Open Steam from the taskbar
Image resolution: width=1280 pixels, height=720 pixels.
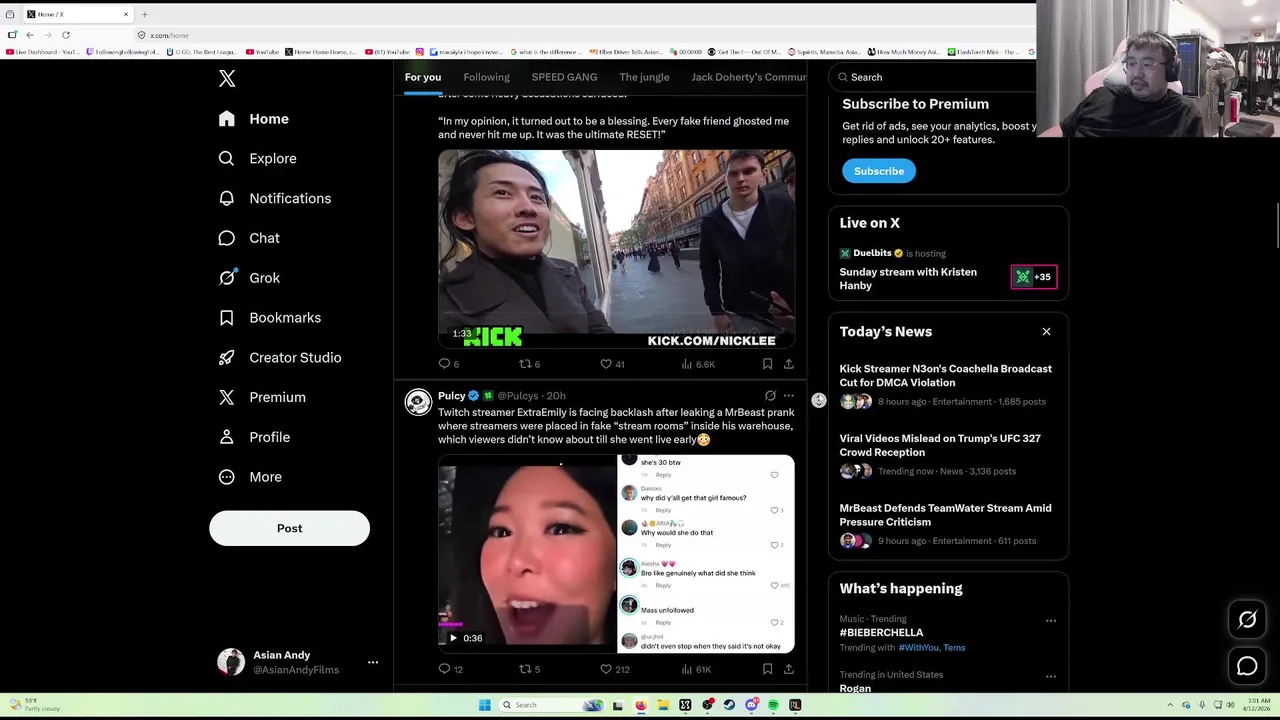729,705
